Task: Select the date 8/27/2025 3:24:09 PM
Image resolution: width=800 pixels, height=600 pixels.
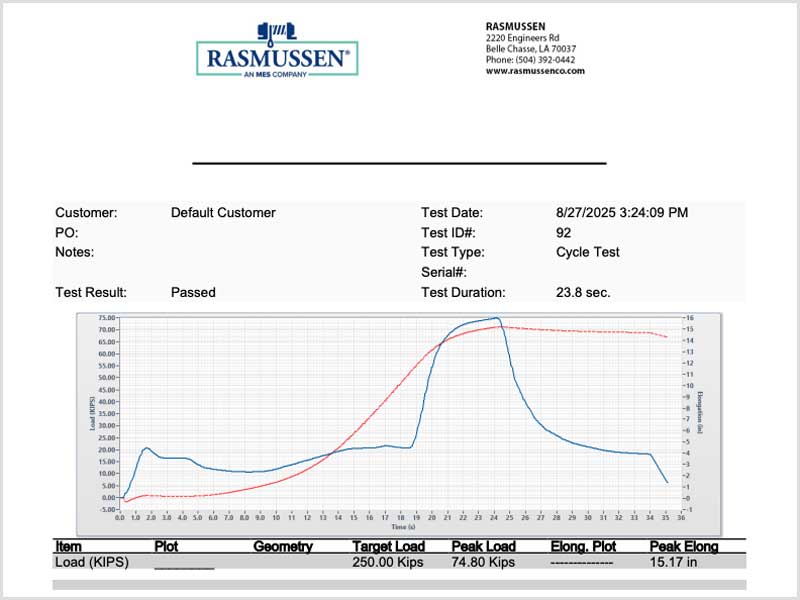Action: point(622,213)
